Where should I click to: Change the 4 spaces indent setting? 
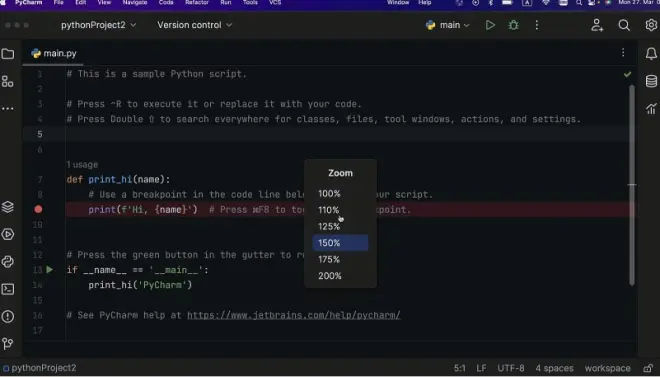pyautogui.click(x=554, y=369)
